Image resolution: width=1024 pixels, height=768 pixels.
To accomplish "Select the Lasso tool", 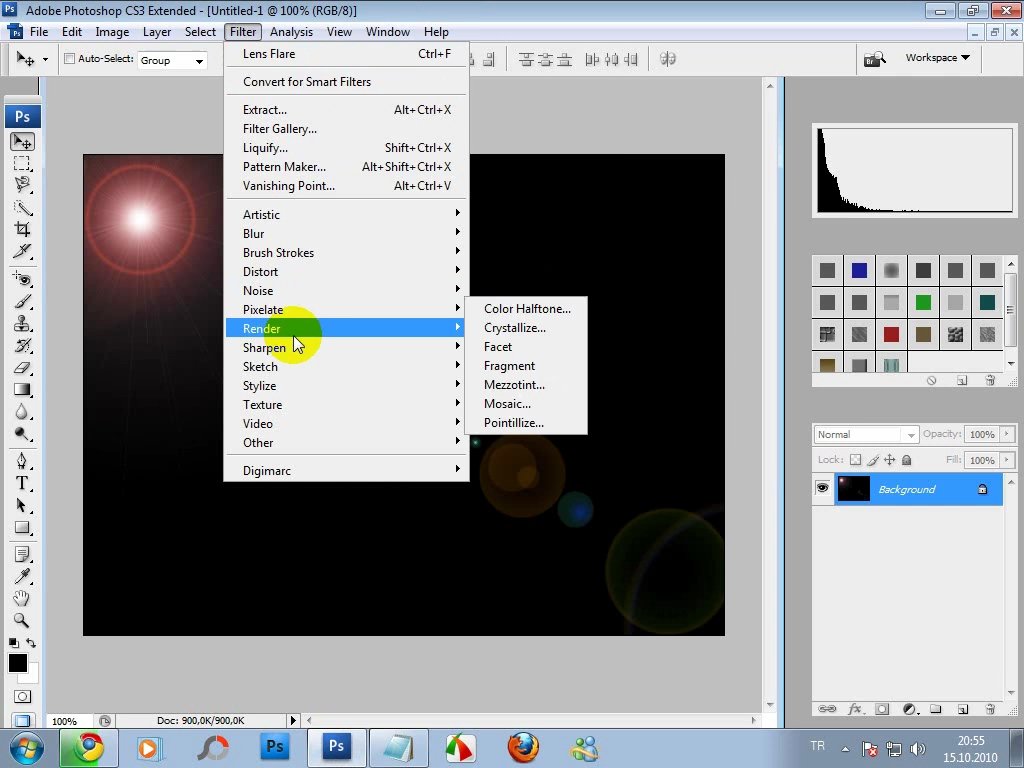I will click(22, 185).
